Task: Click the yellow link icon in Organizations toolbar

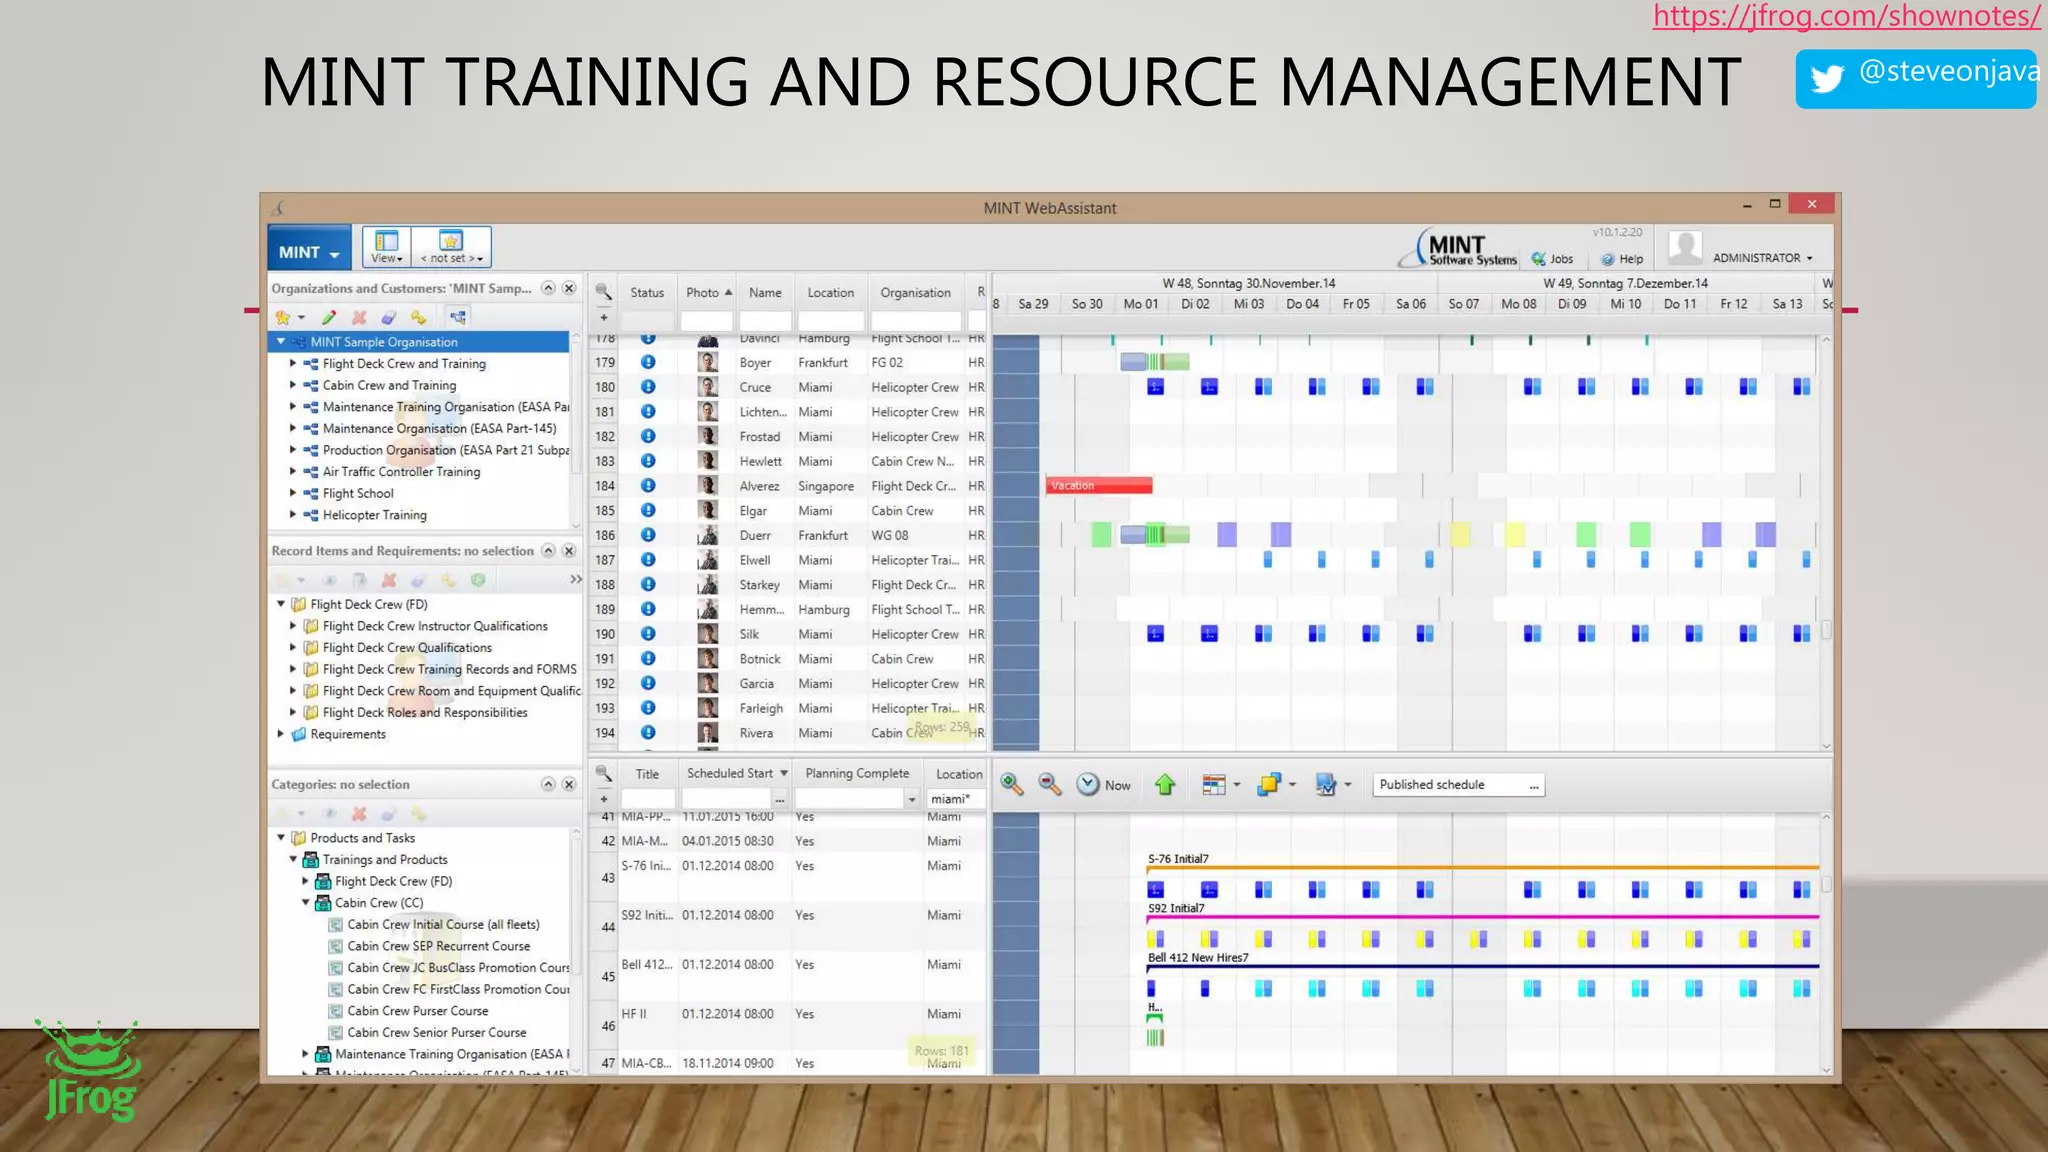Action: 418,317
